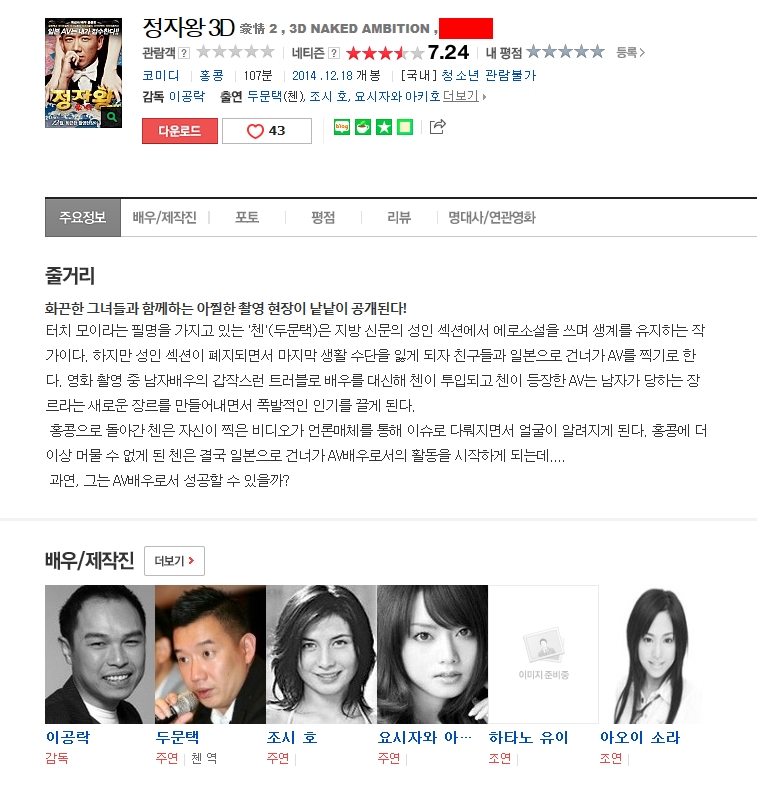
Task: Click the magnifier on the movie poster
Action: 111,117
